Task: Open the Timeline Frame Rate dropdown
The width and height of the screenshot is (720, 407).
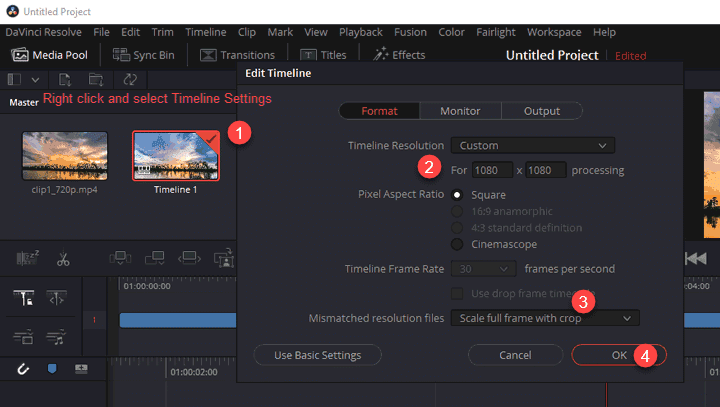Action: click(x=484, y=269)
